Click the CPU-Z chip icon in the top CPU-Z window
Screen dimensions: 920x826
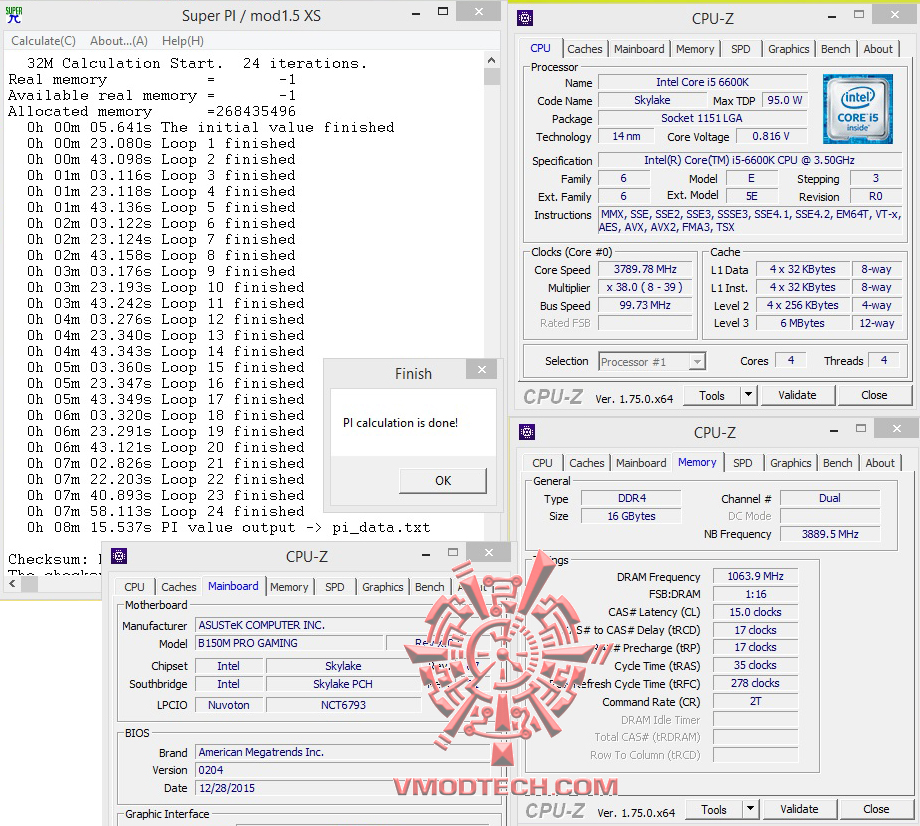click(x=525, y=18)
